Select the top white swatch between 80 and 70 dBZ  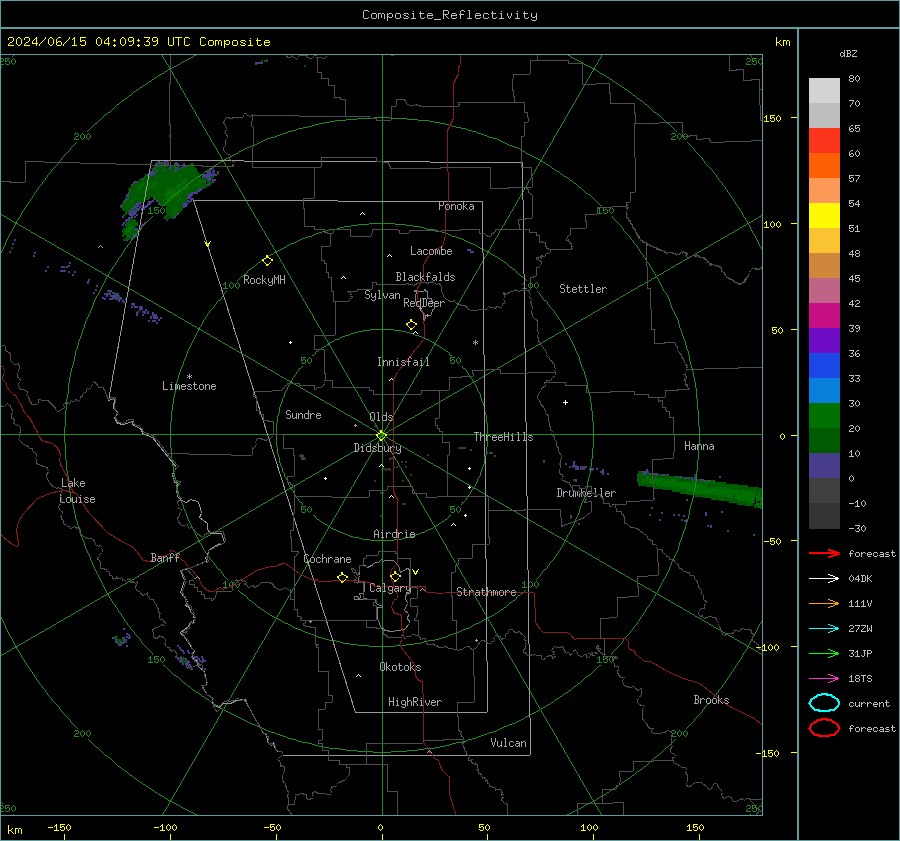824,90
